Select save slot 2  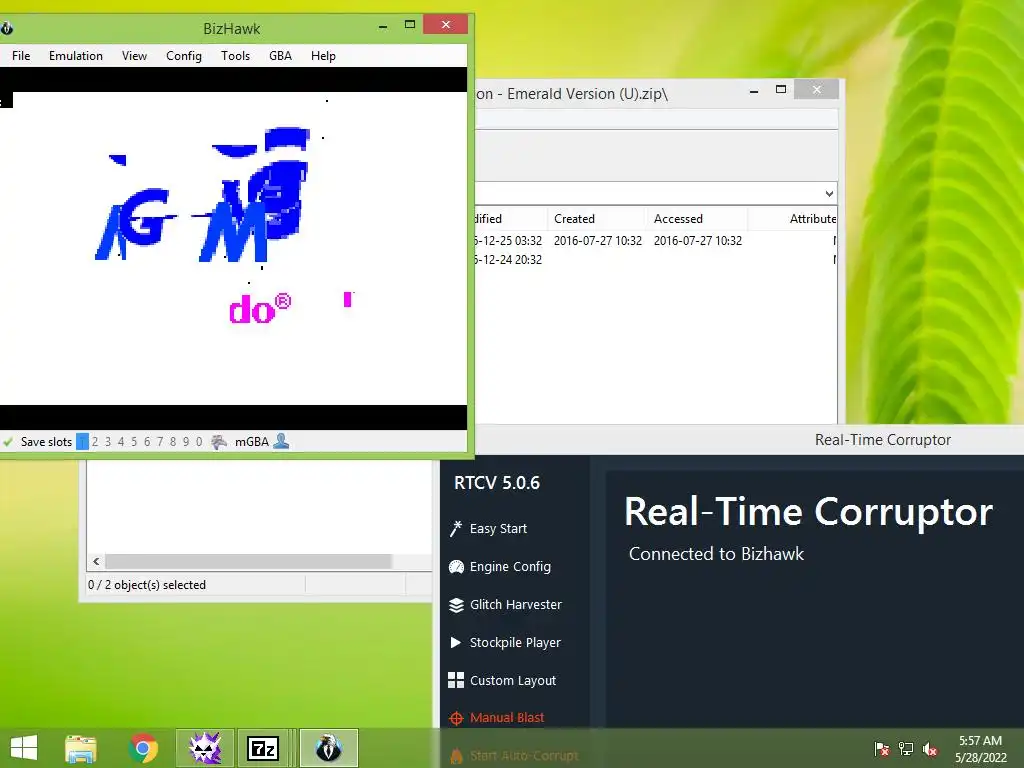pos(95,441)
